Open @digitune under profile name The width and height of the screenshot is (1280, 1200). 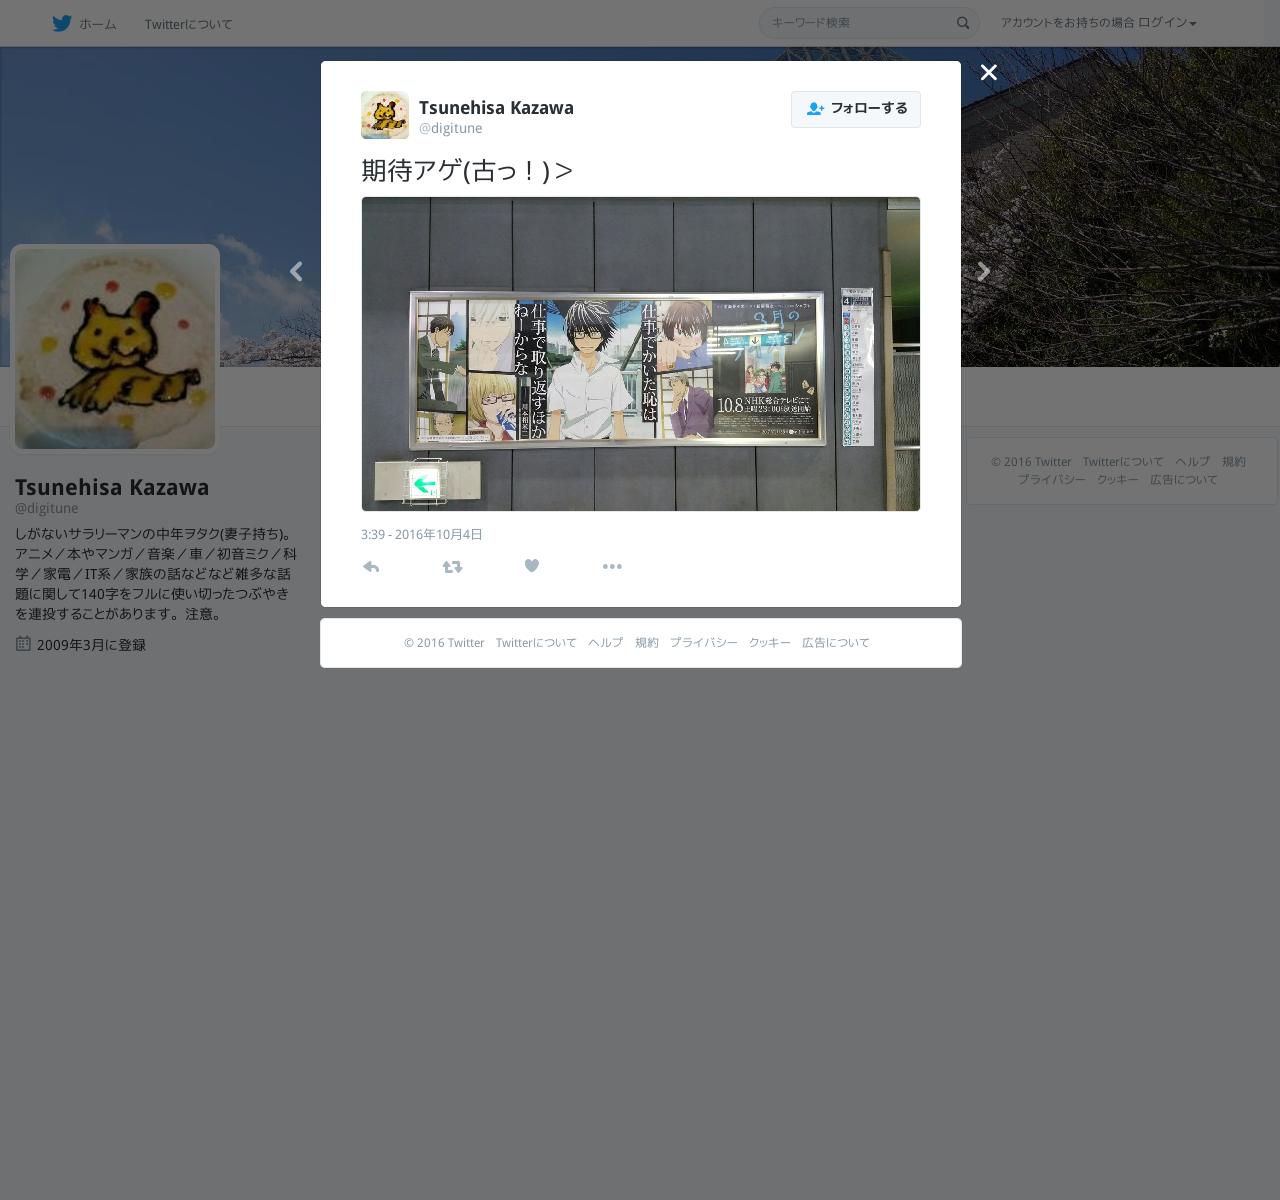[x=46, y=508]
